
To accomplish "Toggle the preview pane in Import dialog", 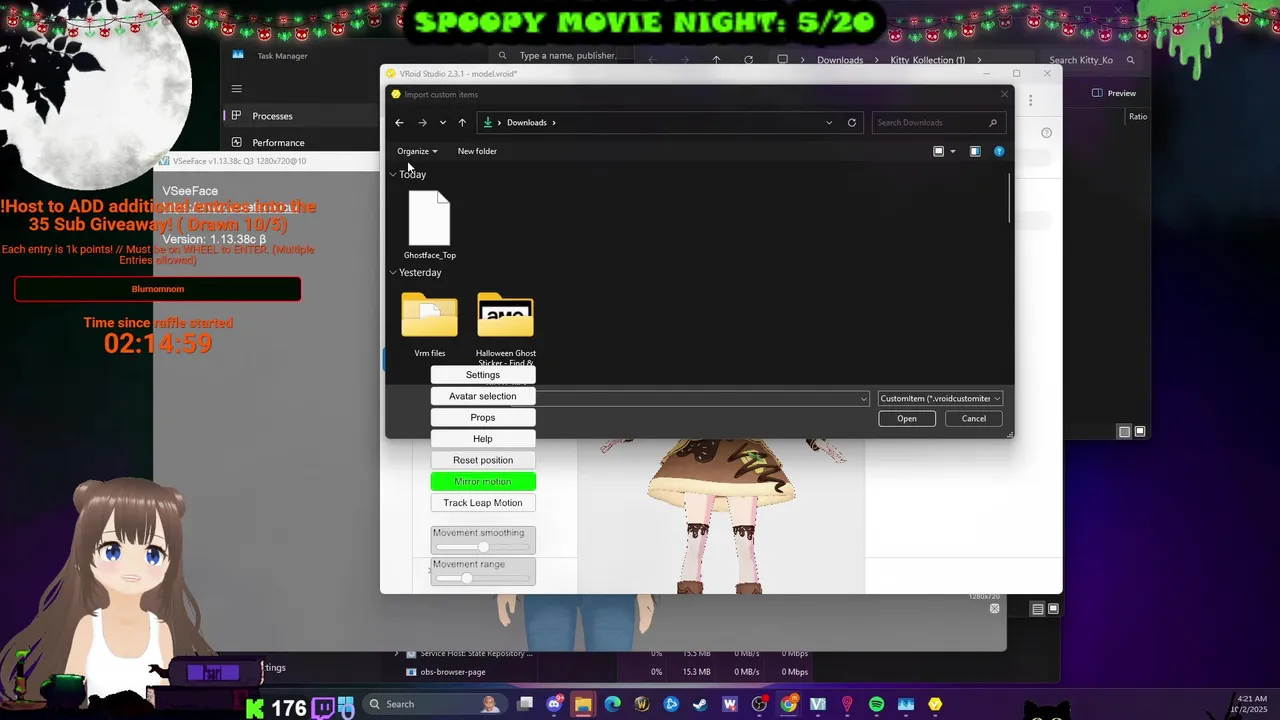I will tap(975, 151).
